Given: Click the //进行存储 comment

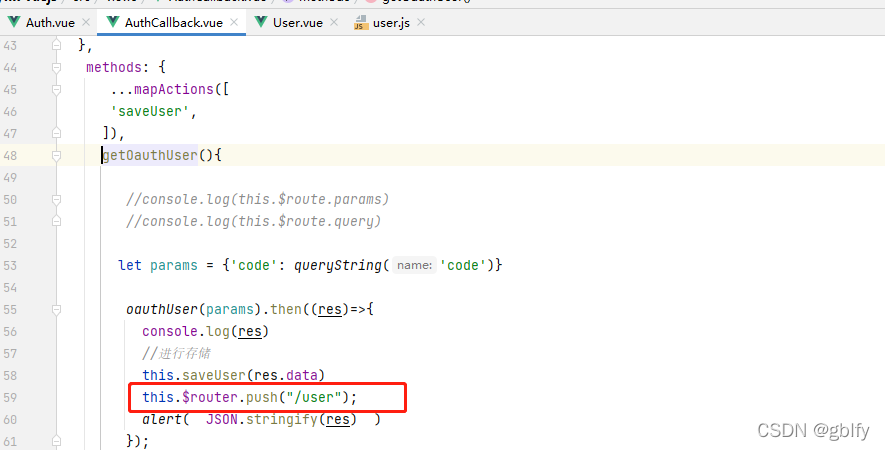Looking at the screenshot, I should click(x=177, y=353).
